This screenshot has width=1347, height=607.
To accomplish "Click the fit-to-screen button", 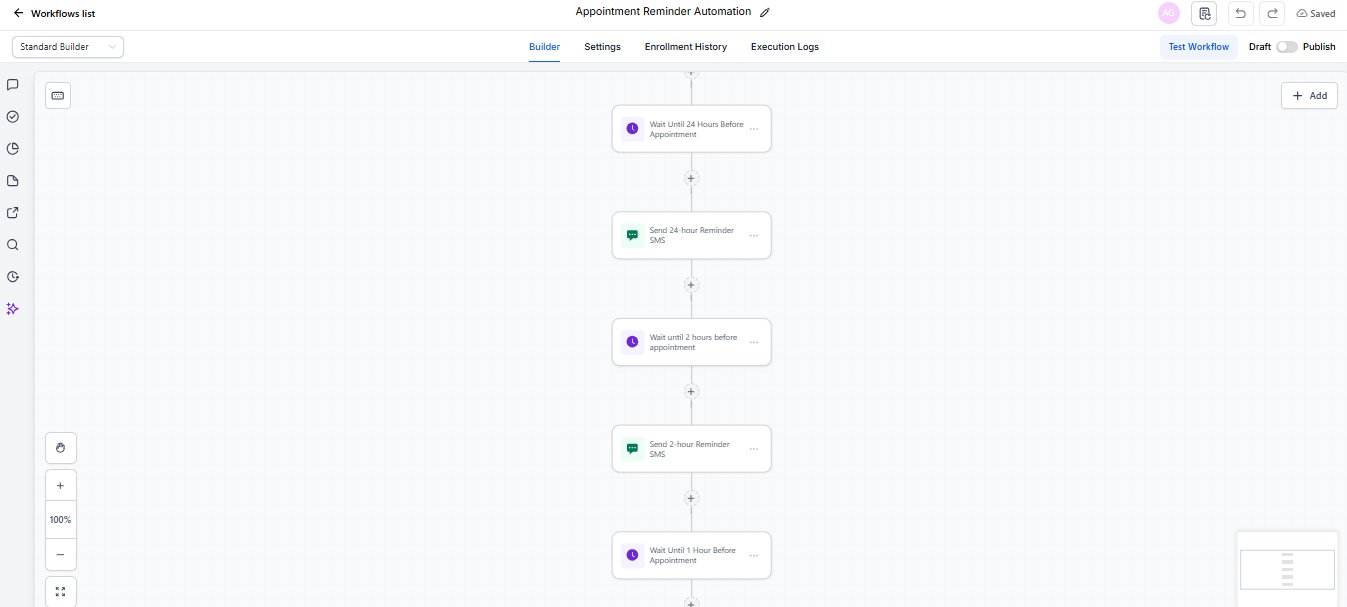I will (x=60, y=591).
